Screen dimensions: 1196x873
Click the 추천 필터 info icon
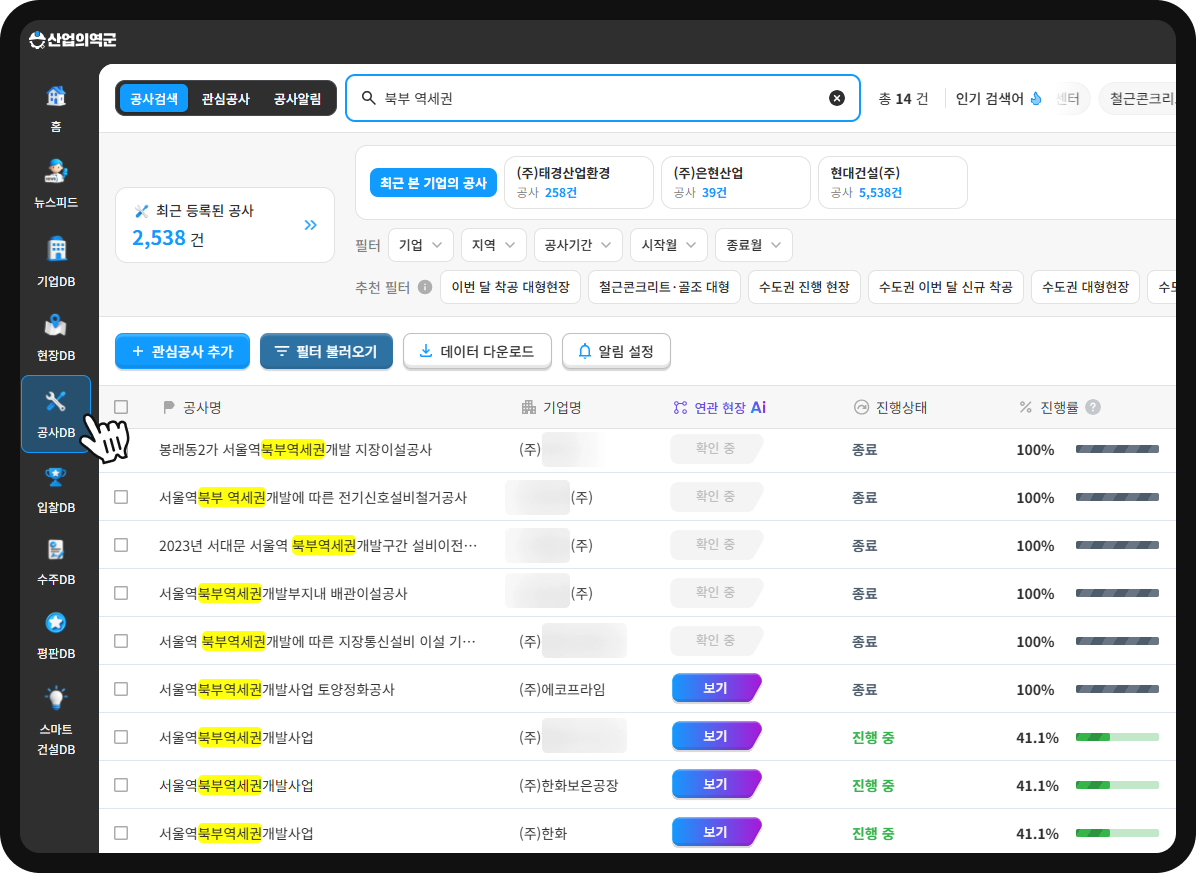click(x=425, y=287)
